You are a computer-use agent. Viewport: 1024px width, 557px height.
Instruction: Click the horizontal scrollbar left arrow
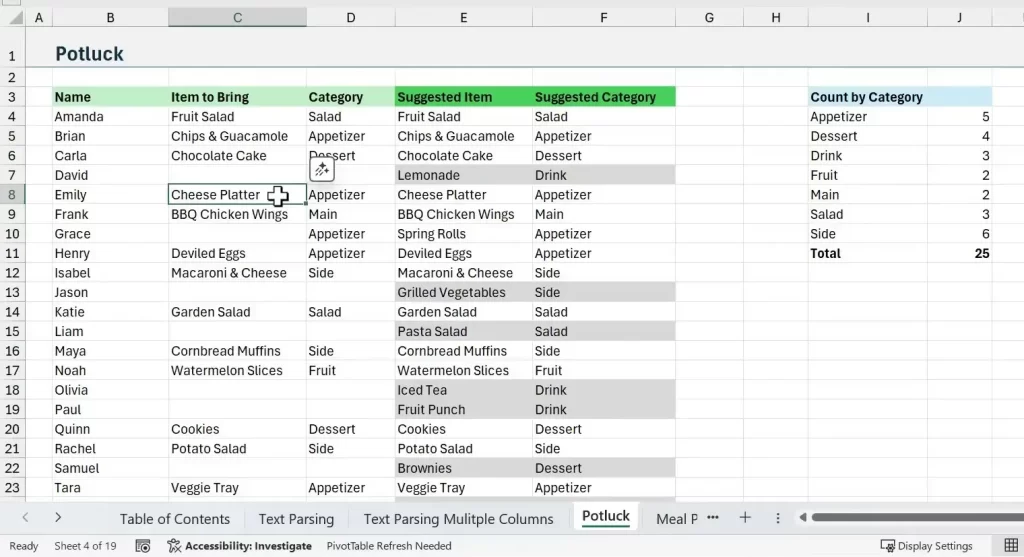(x=802, y=518)
